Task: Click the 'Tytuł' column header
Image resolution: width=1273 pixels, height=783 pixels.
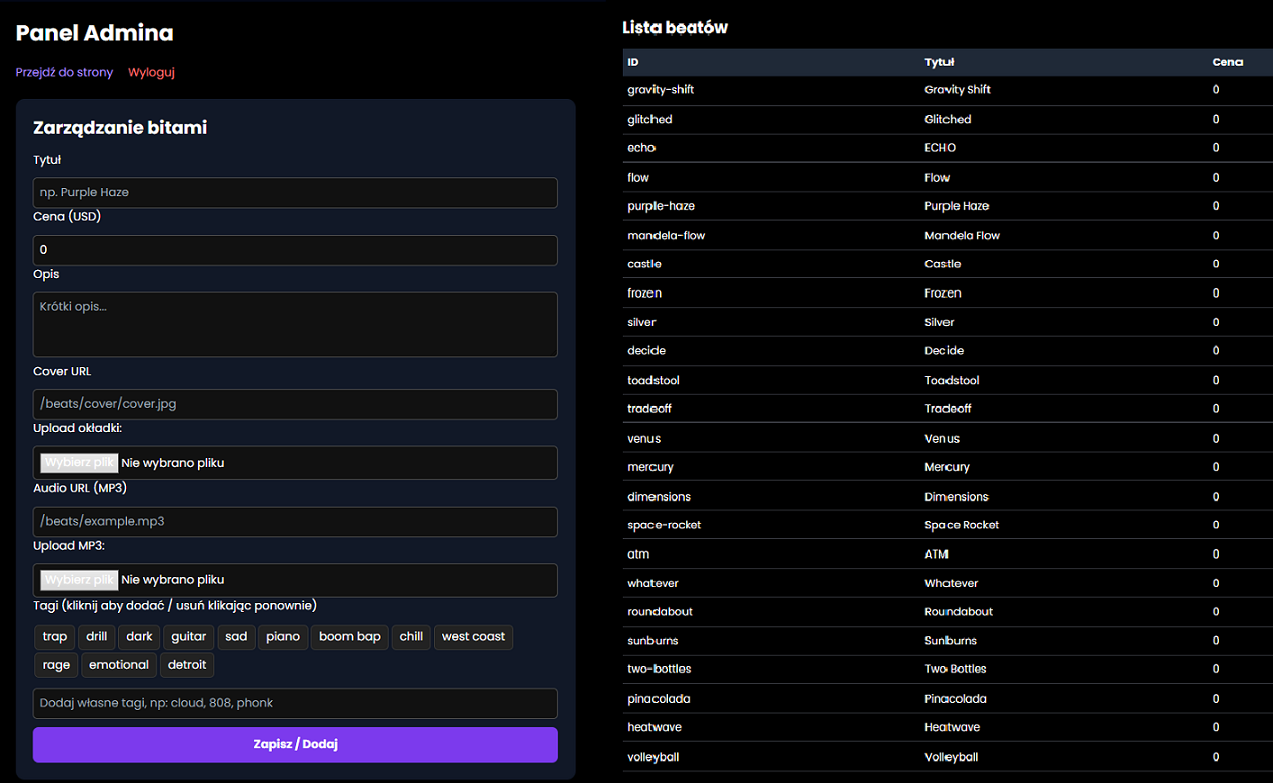Action: click(939, 62)
